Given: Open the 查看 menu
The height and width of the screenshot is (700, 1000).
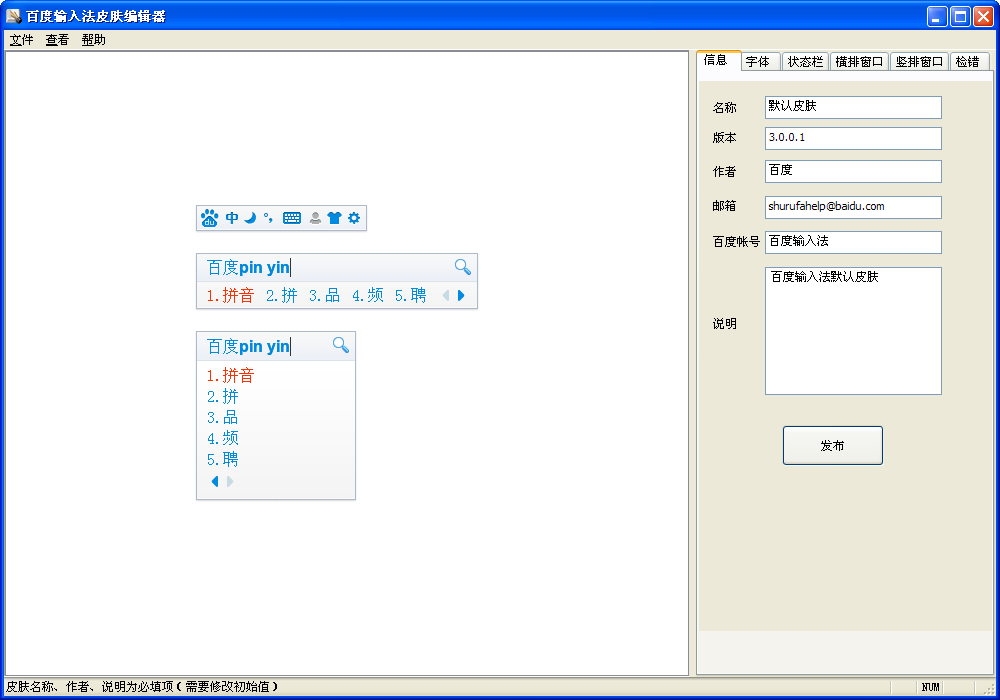Looking at the screenshot, I should pyautogui.click(x=57, y=40).
